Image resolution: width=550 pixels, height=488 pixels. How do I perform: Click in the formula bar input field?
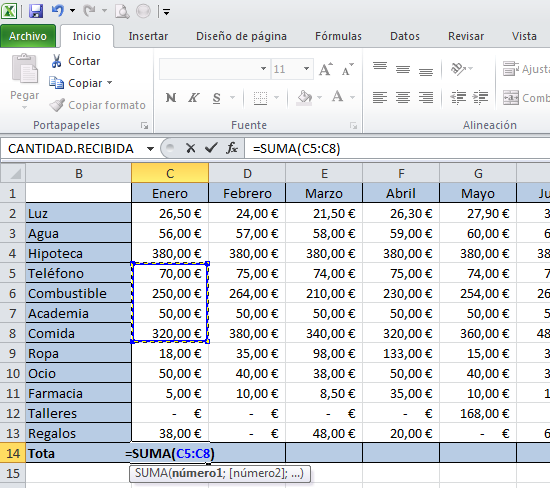pyautogui.click(x=397, y=149)
